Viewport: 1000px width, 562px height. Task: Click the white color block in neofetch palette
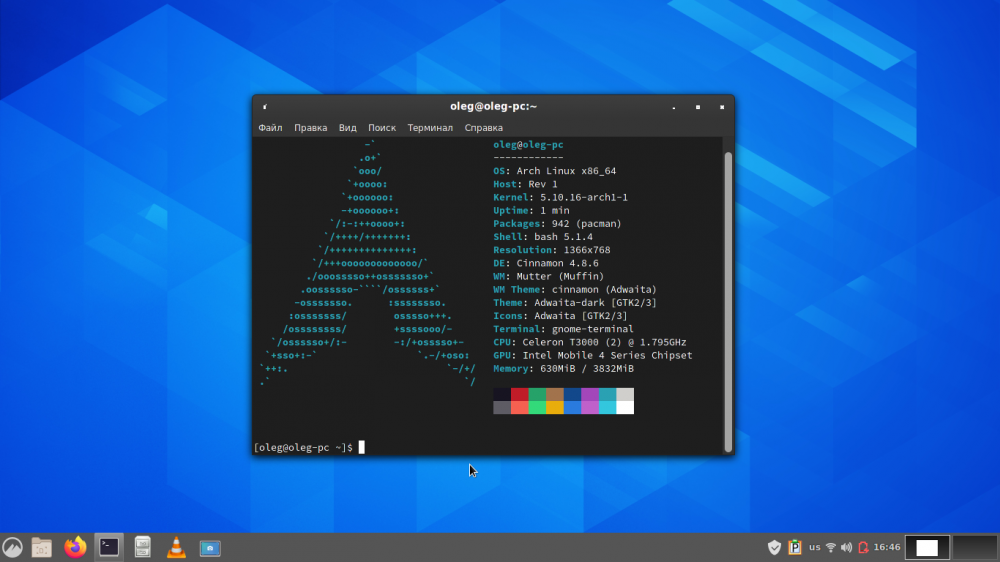(x=625, y=408)
